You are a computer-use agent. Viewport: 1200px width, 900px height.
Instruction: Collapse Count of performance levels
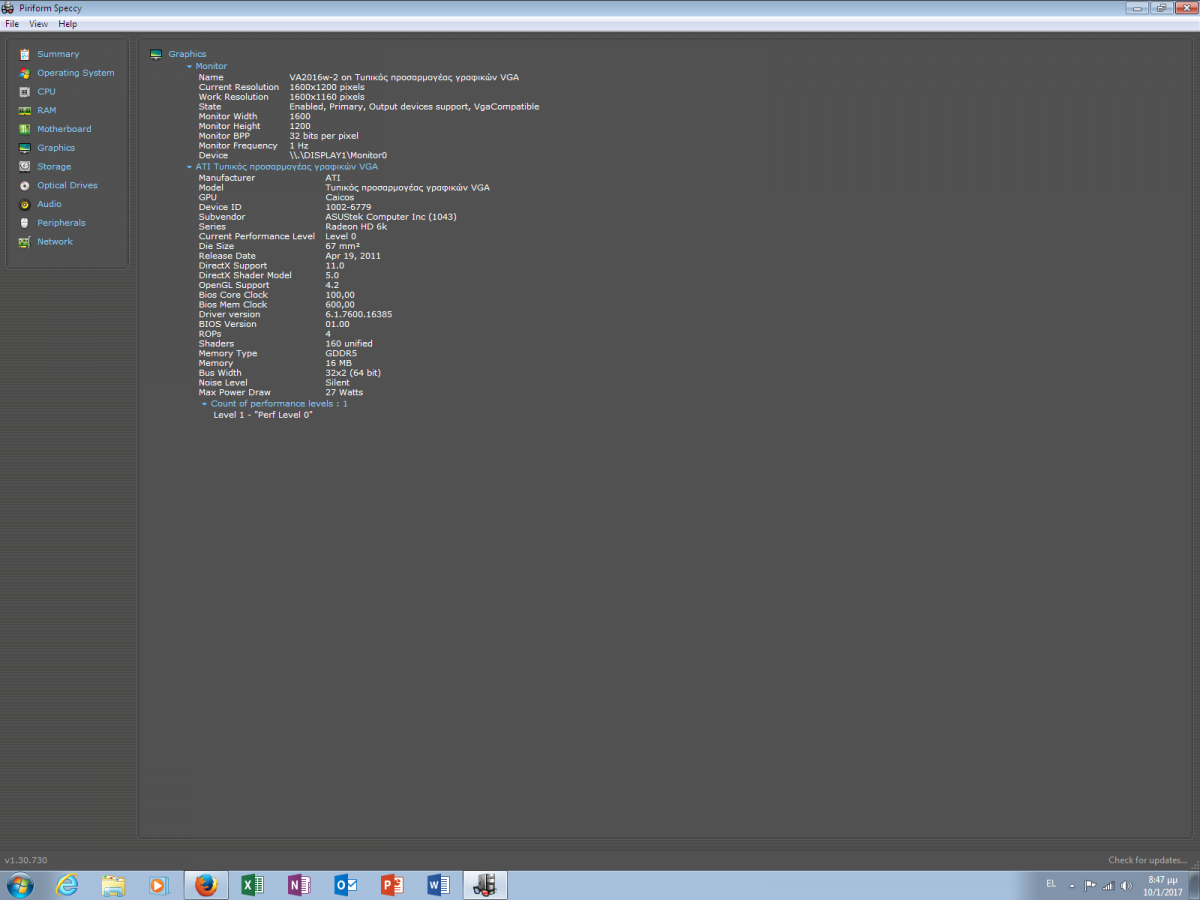(x=205, y=404)
